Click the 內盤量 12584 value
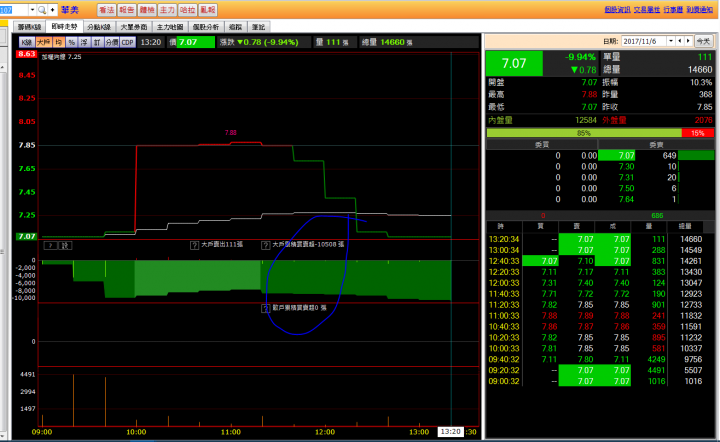Image resolution: width=720 pixels, height=442 pixels. click(x=585, y=120)
